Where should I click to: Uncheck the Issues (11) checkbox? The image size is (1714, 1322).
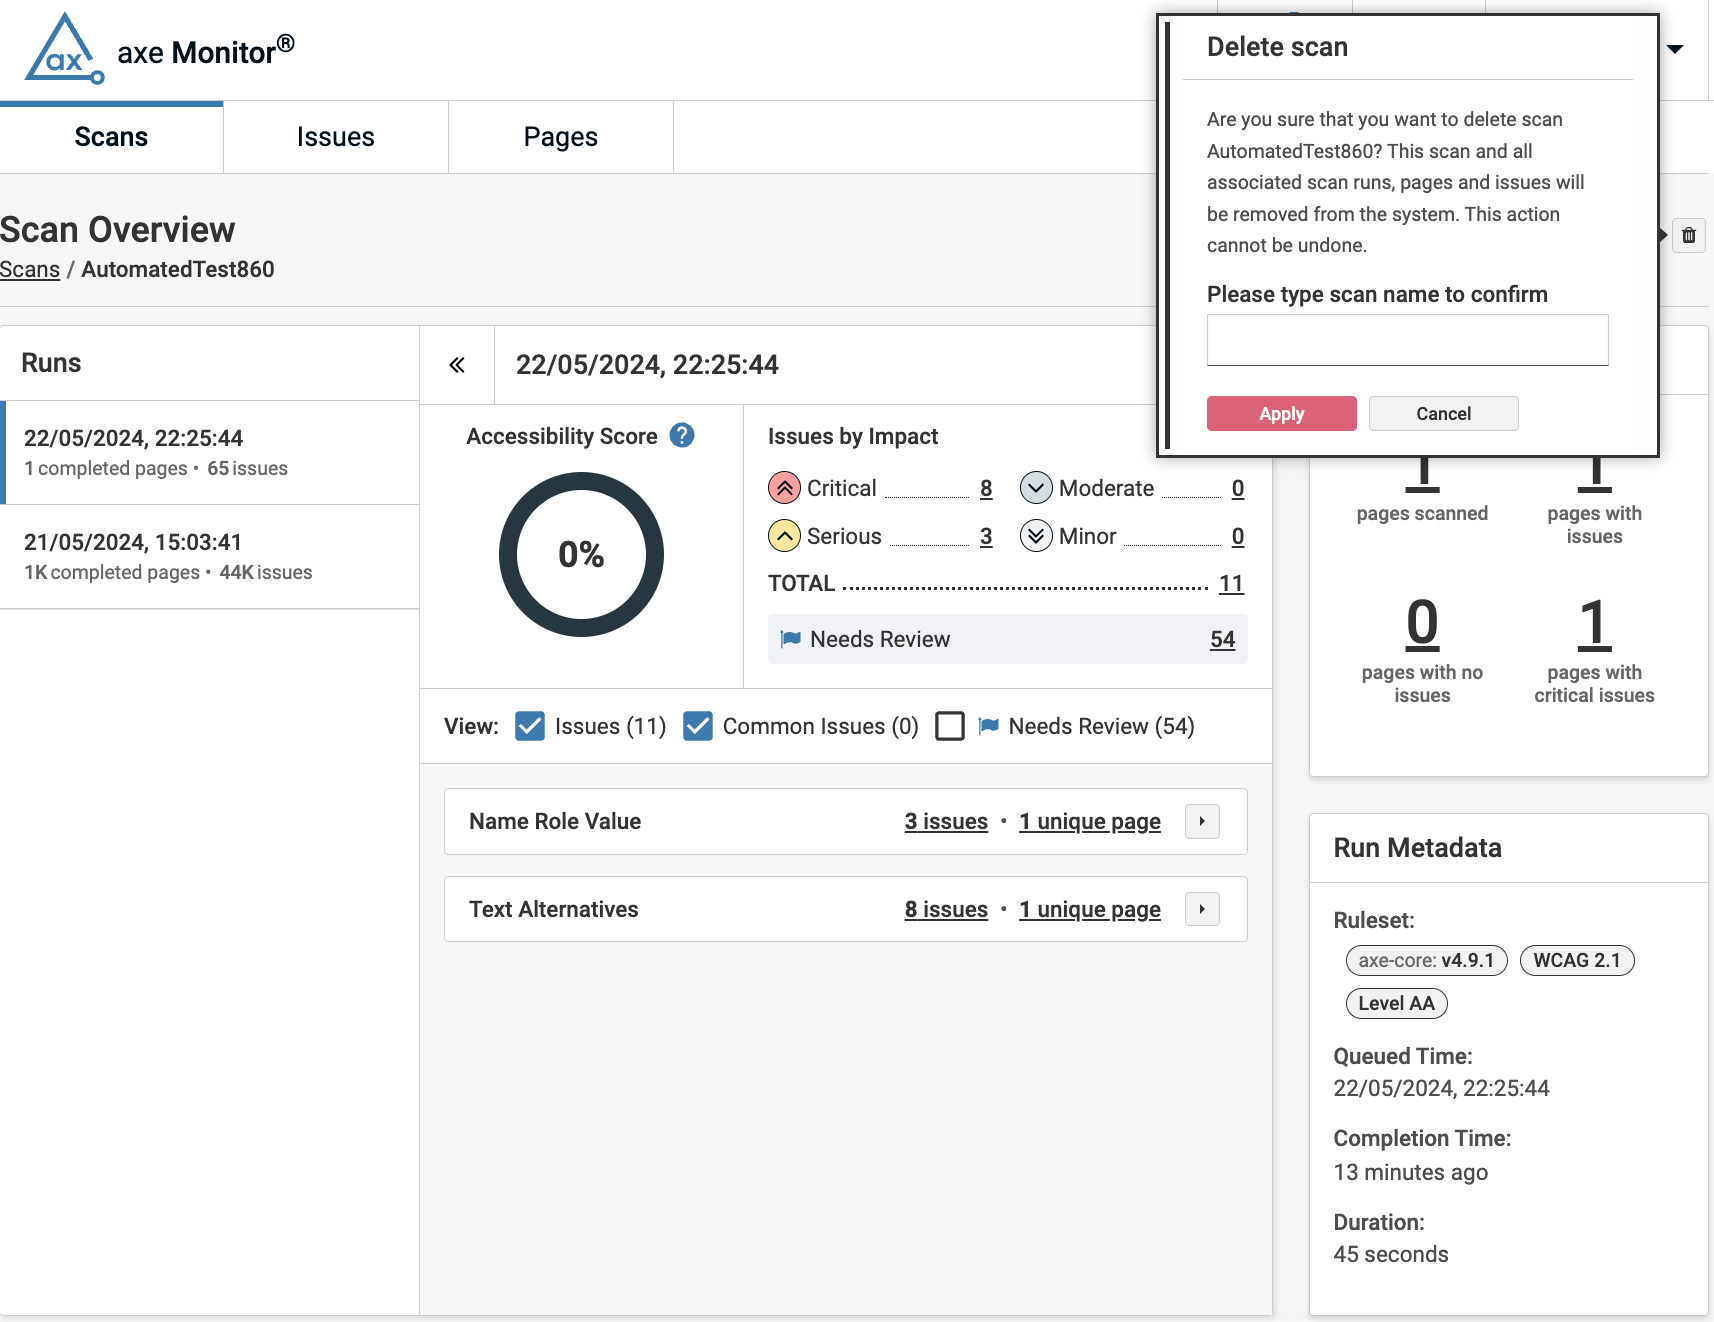[x=530, y=726]
